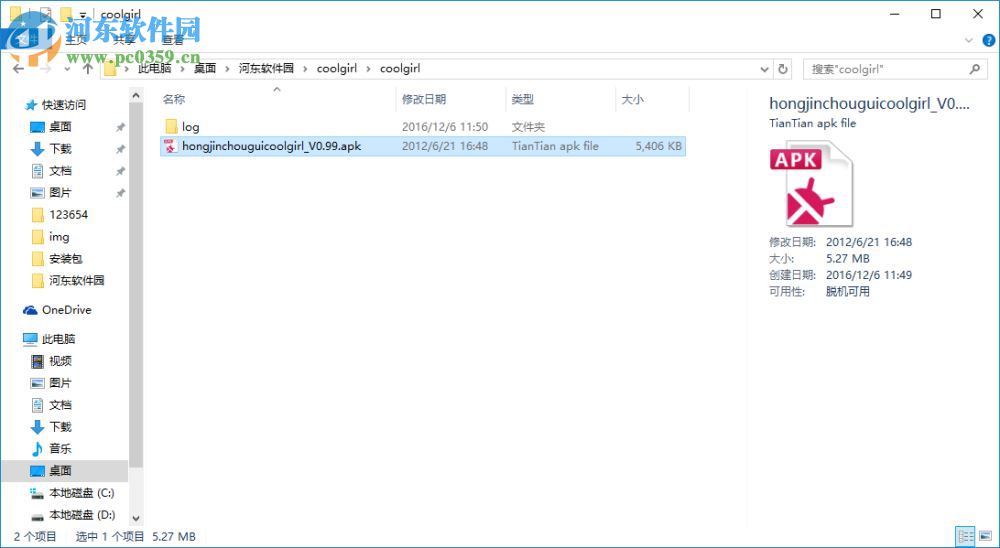Click the TianTian apk file type cell
1000x548 pixels.
click(x=555, y=146)
